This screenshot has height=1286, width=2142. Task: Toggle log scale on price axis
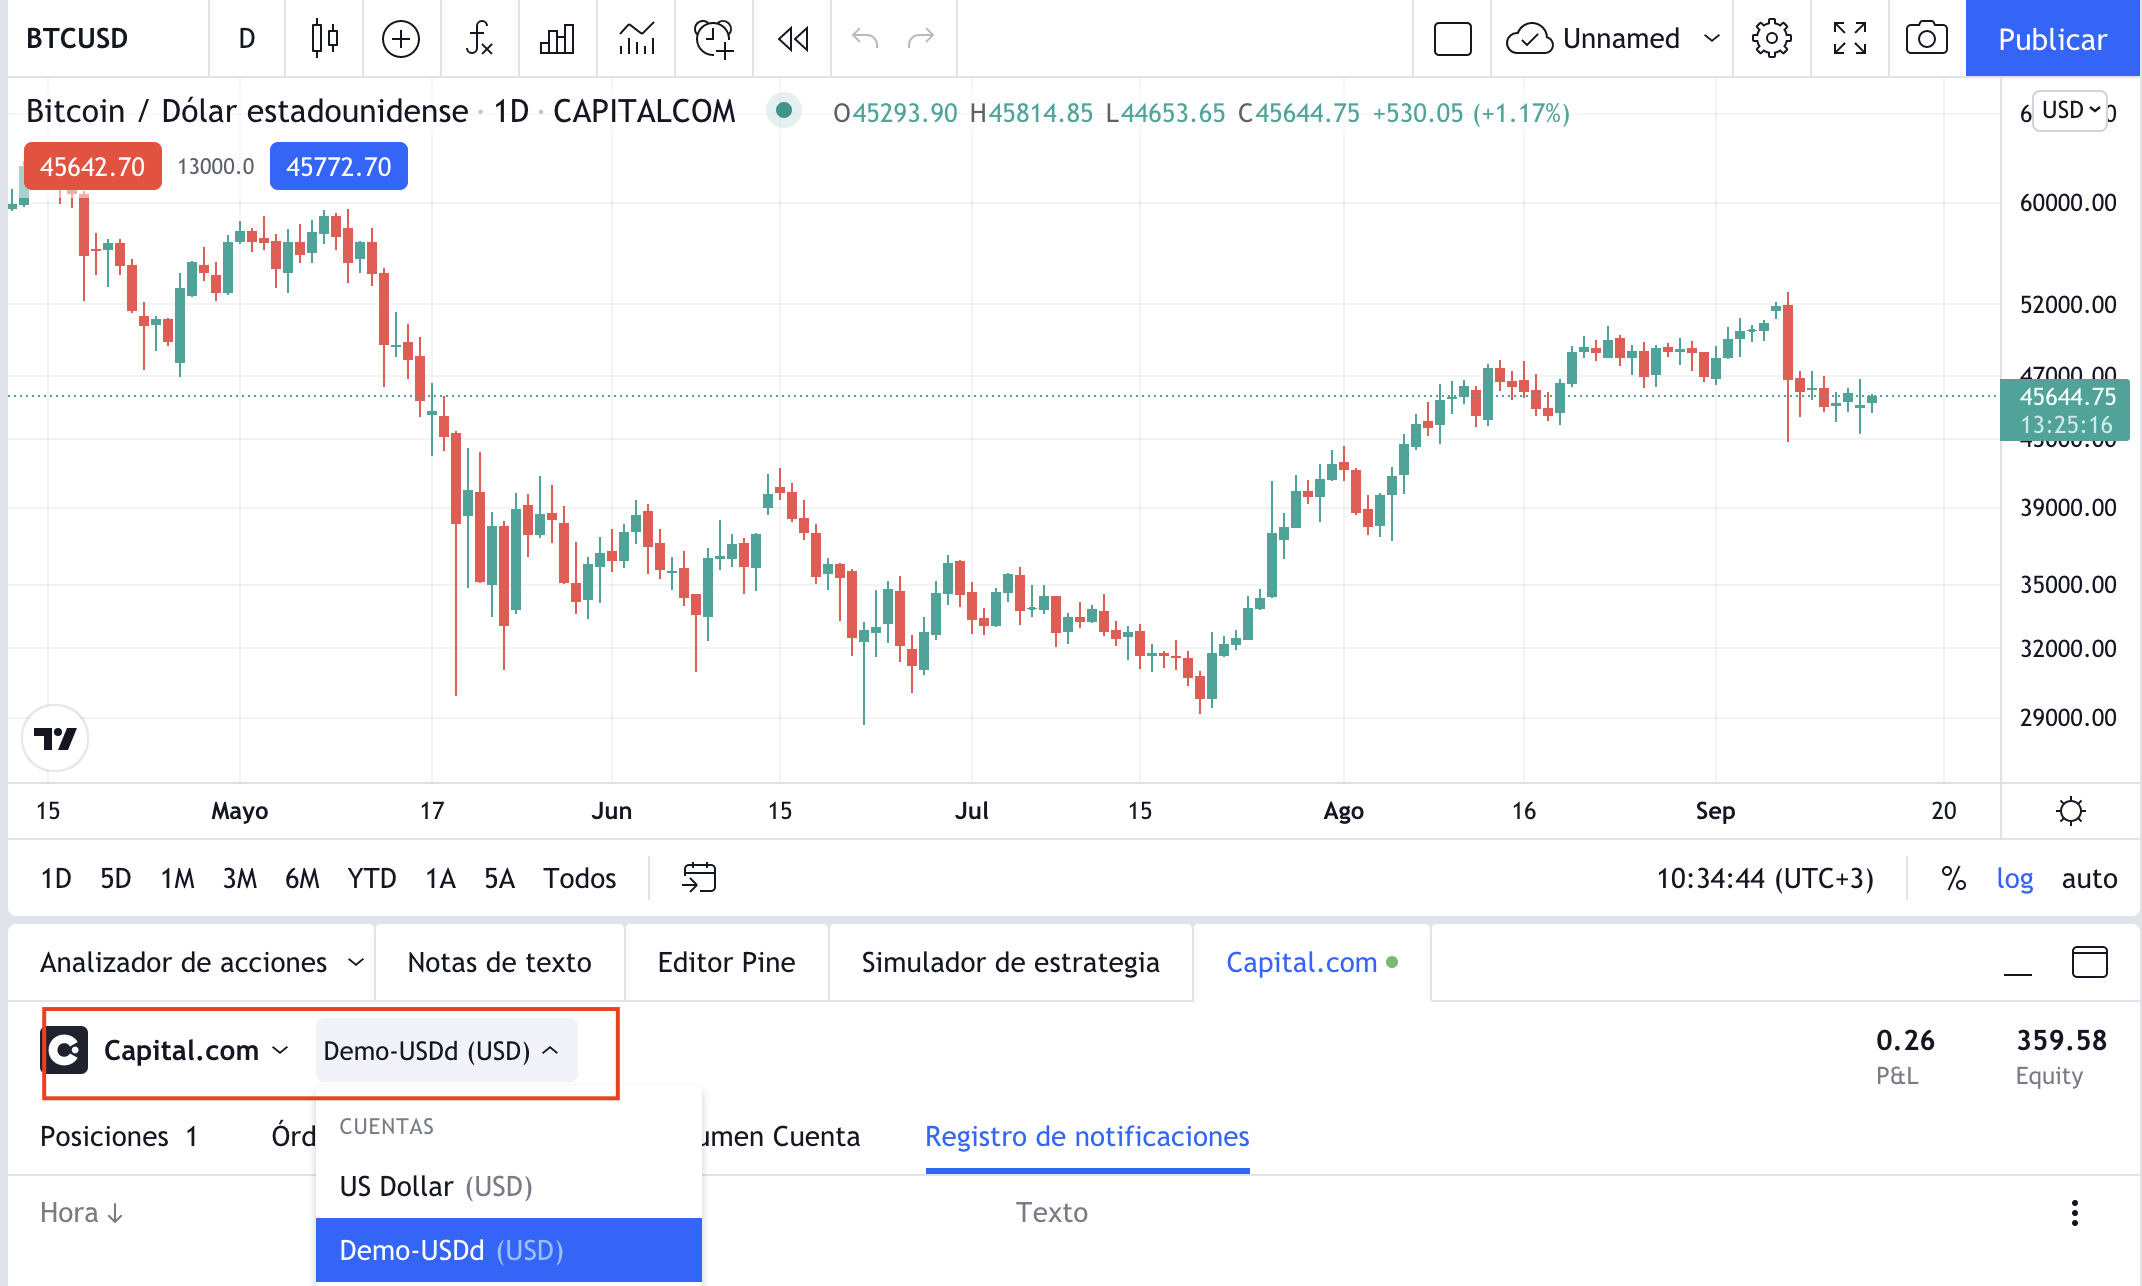(2014, 878)
